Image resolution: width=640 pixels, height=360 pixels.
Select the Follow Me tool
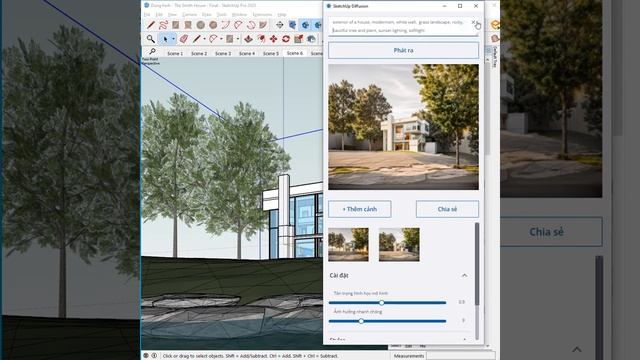tap(261, 39)
